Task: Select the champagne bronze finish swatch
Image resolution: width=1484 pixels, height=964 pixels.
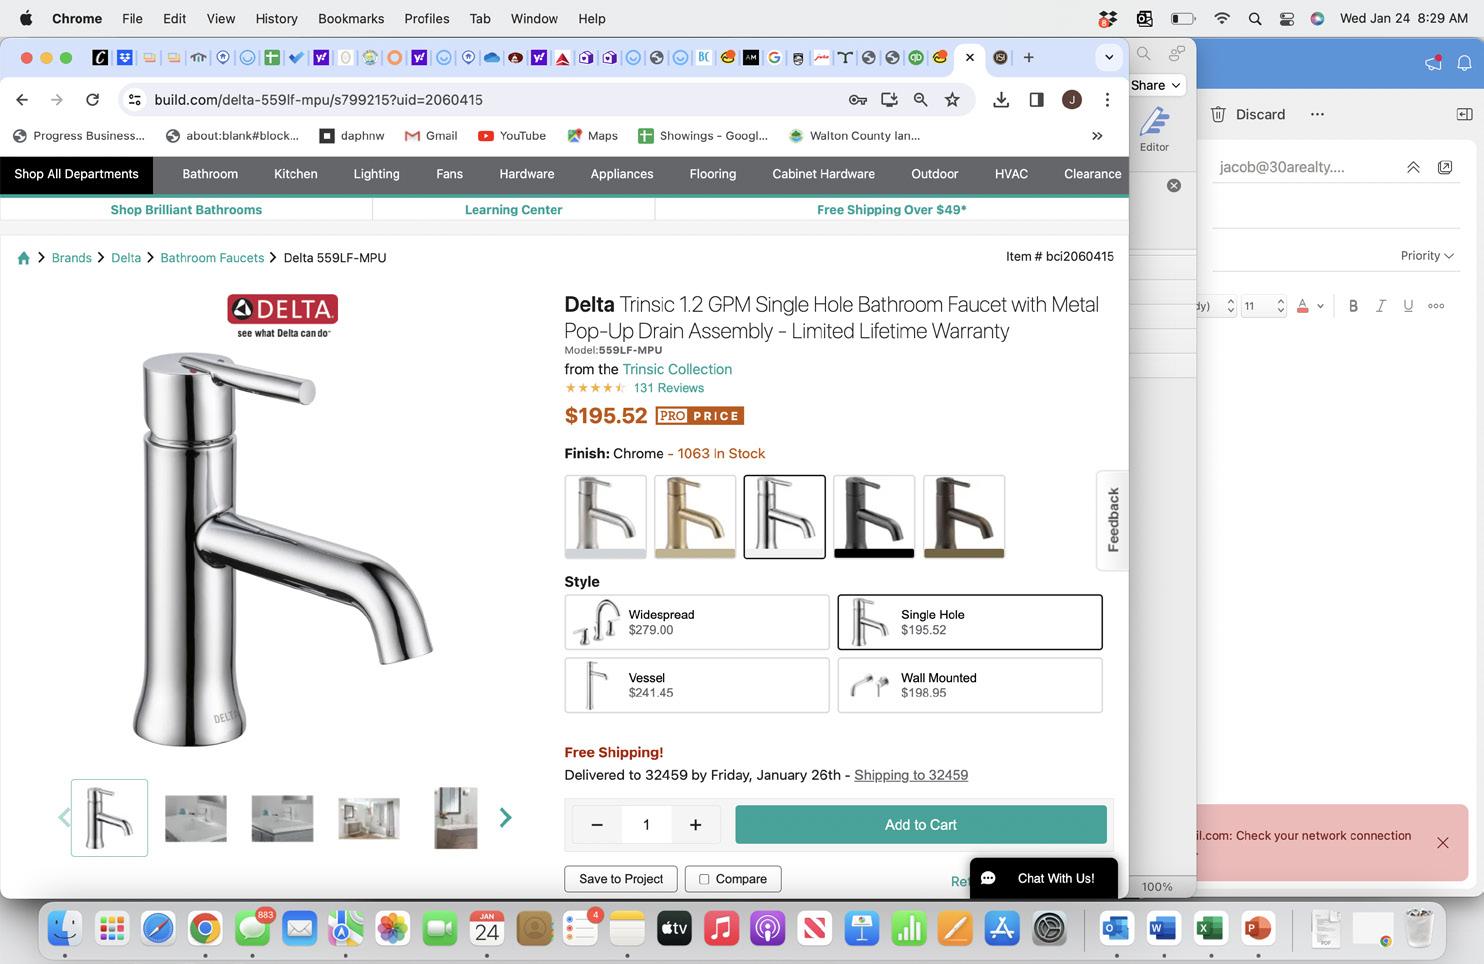Action: [695, 516]
